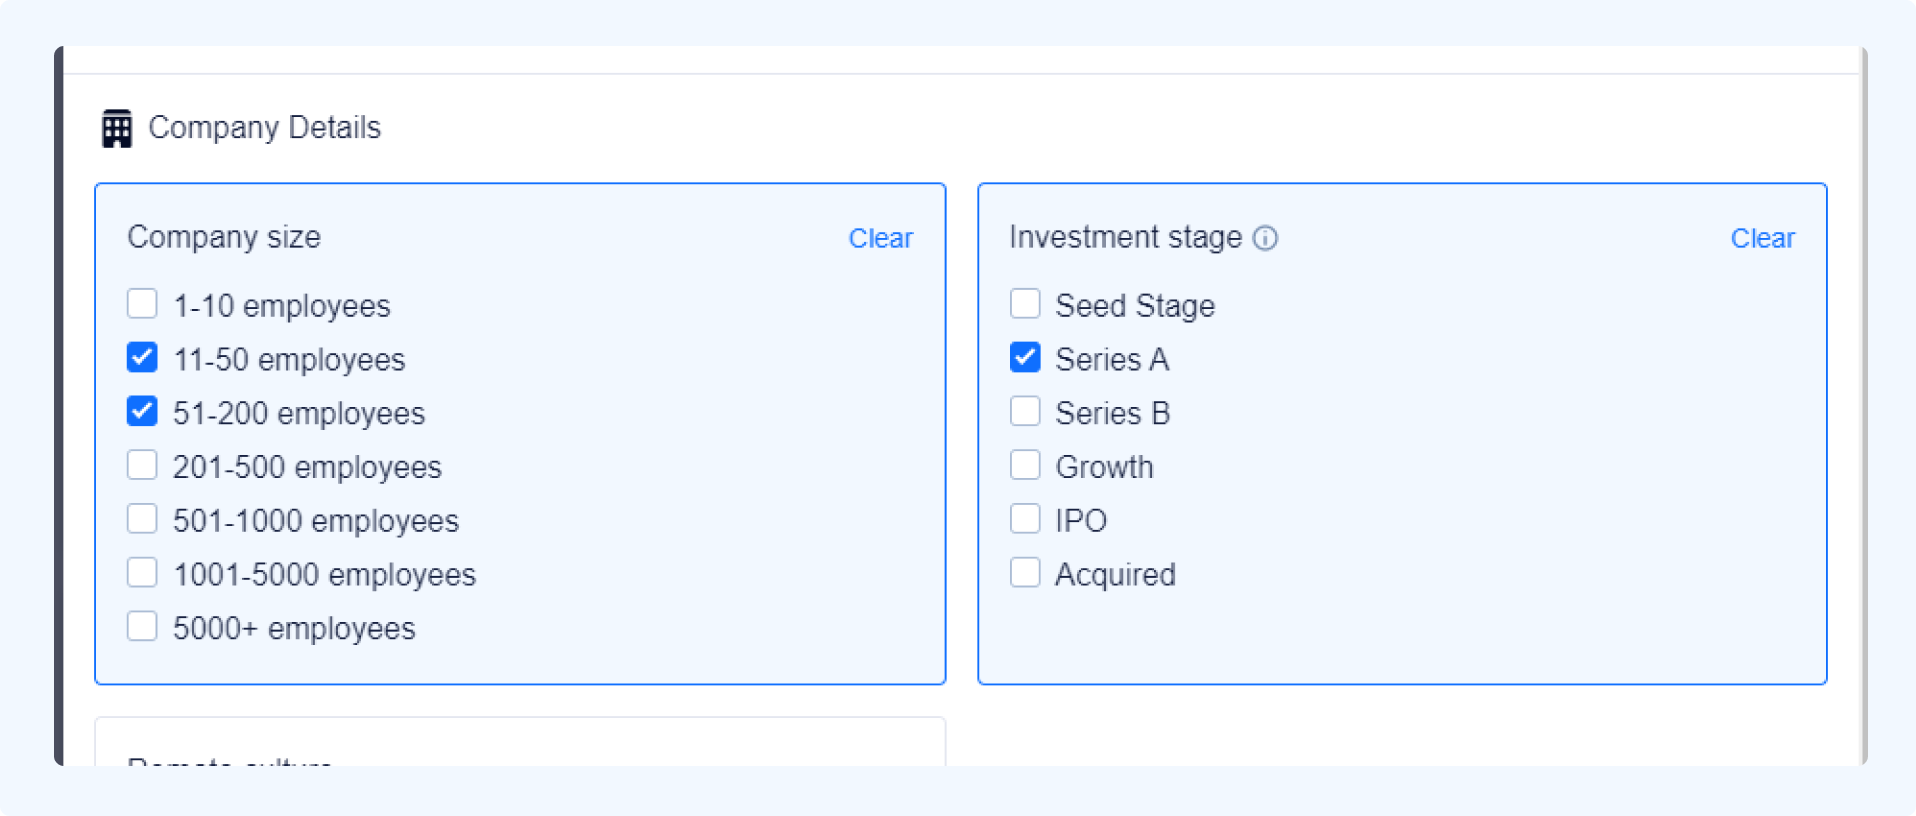Enable the IPO investment stage filter
The width and height of the screenshot is (1916, 816).
1025,518
